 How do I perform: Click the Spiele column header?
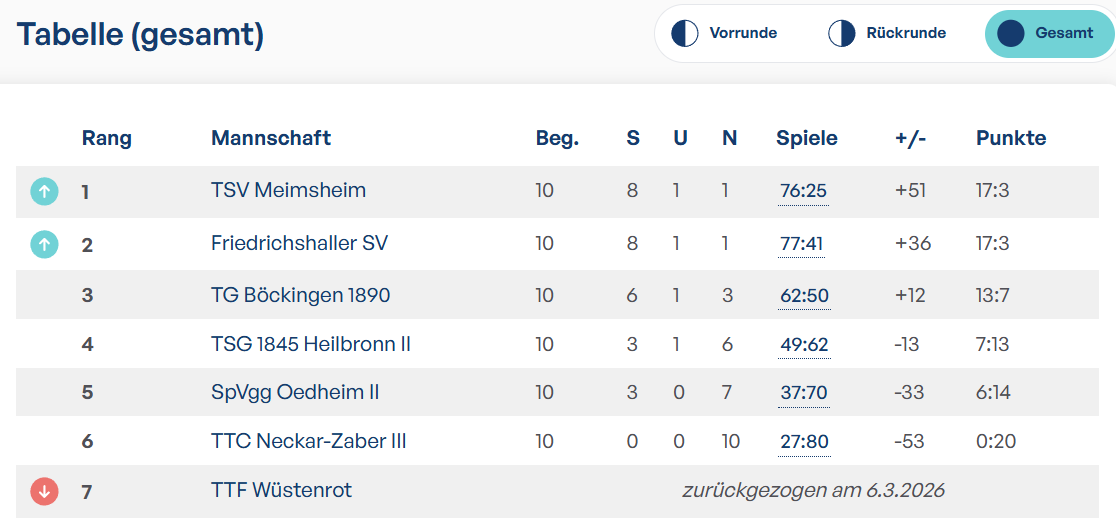[806, 138]
